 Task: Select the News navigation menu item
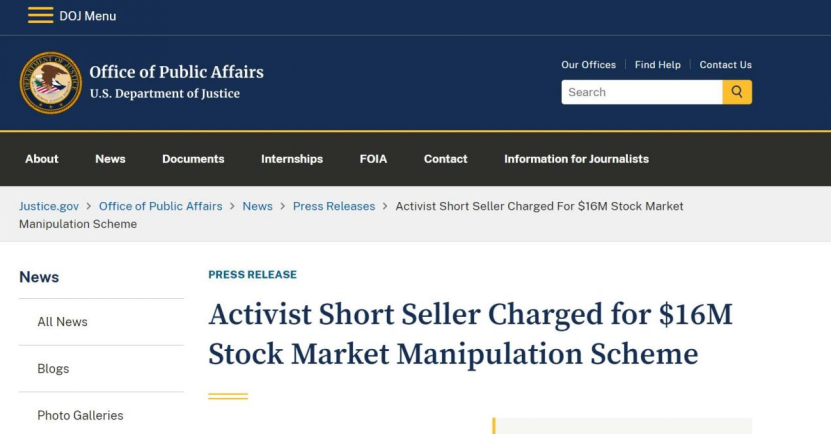pos(110,159)
